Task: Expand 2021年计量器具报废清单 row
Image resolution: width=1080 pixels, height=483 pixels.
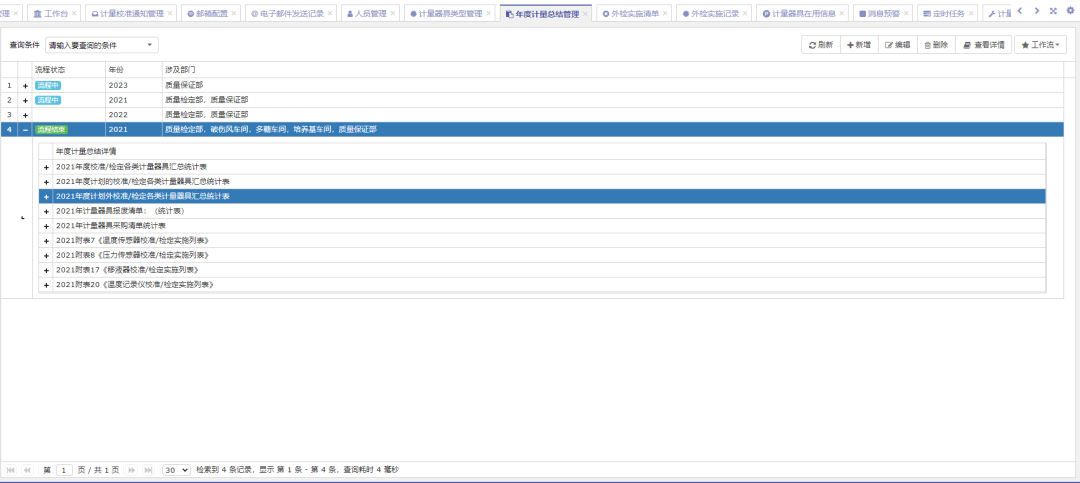Action: pyautogui.click(x=46, y=212)
